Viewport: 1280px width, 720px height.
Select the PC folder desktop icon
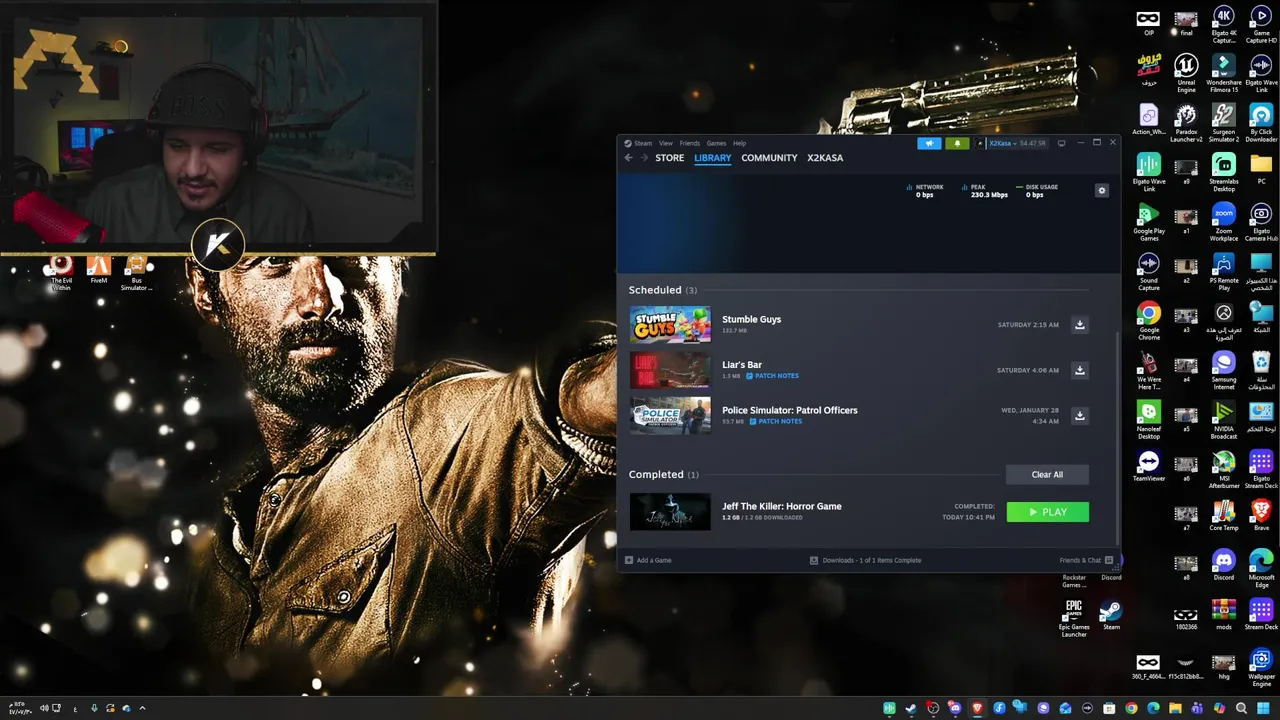point(1261,168)
